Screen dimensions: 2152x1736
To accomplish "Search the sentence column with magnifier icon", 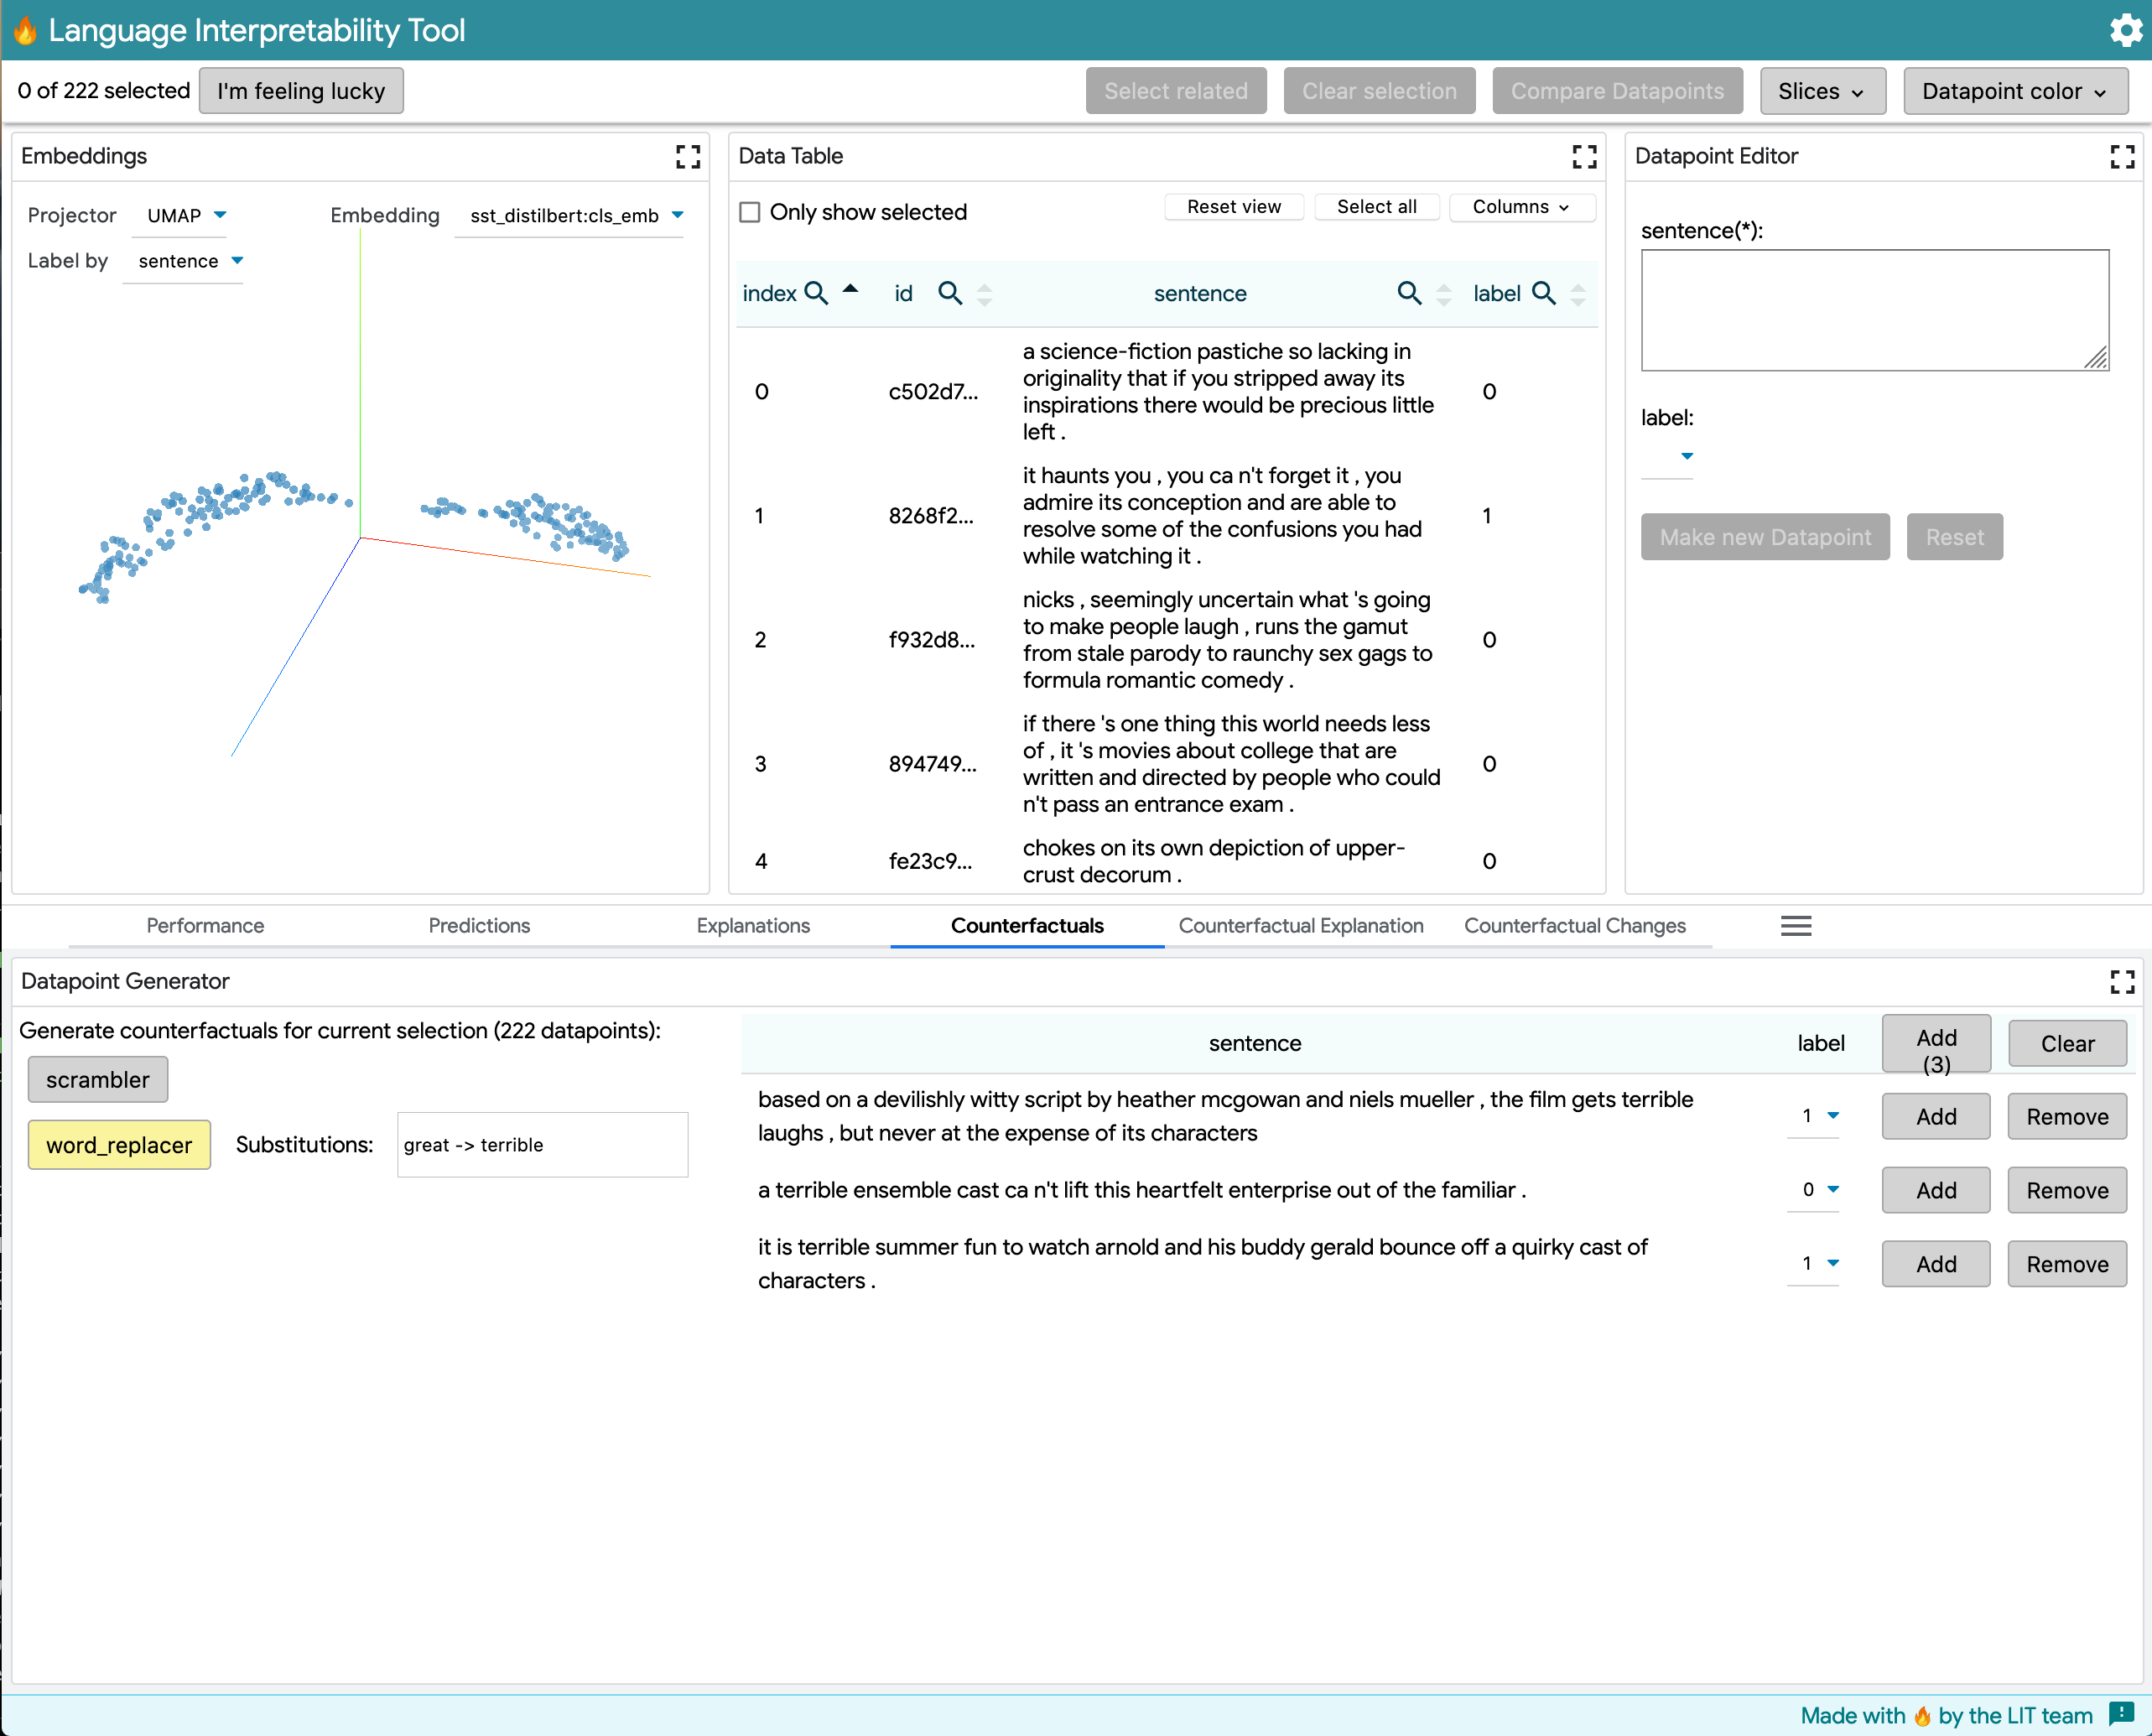I will pyautogui.click(x=1408, y=293).
